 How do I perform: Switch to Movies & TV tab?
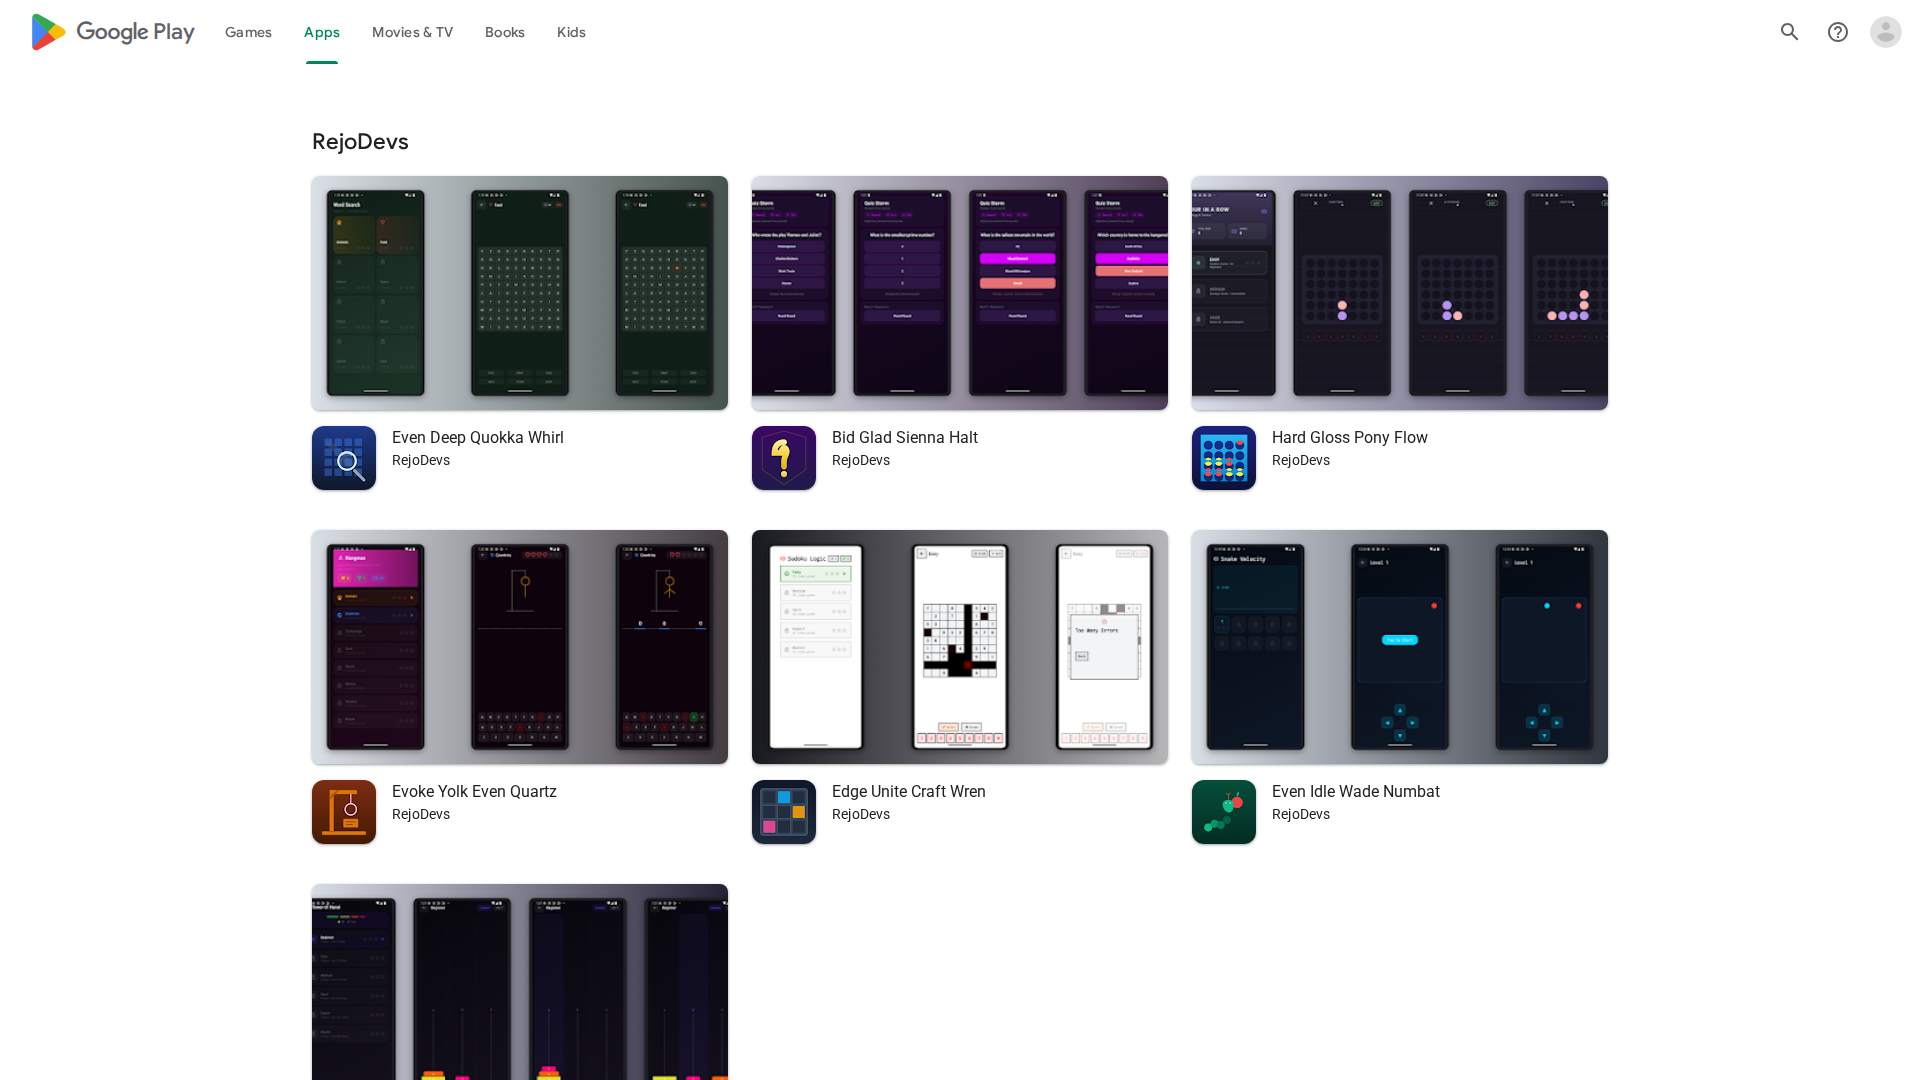pos(412,32)
